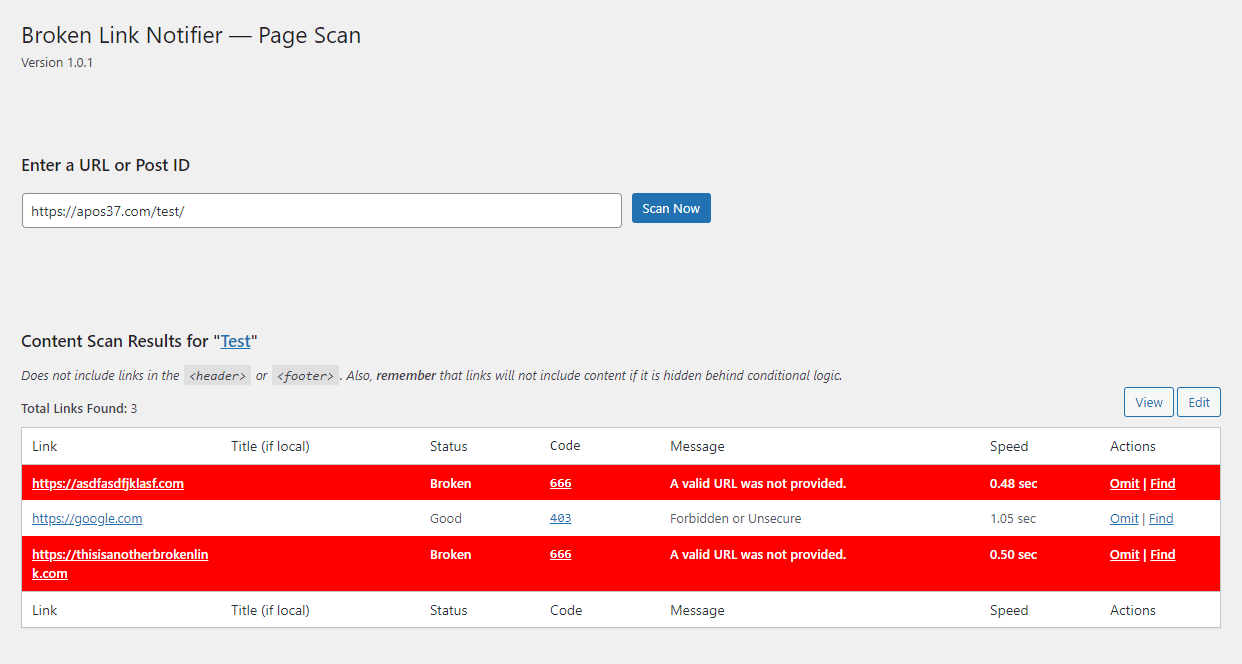This screenshot has height=664, width=1242.
Task: Find the thisisanotherbrokenlink.com link on page
Action: click(1162, 554)
